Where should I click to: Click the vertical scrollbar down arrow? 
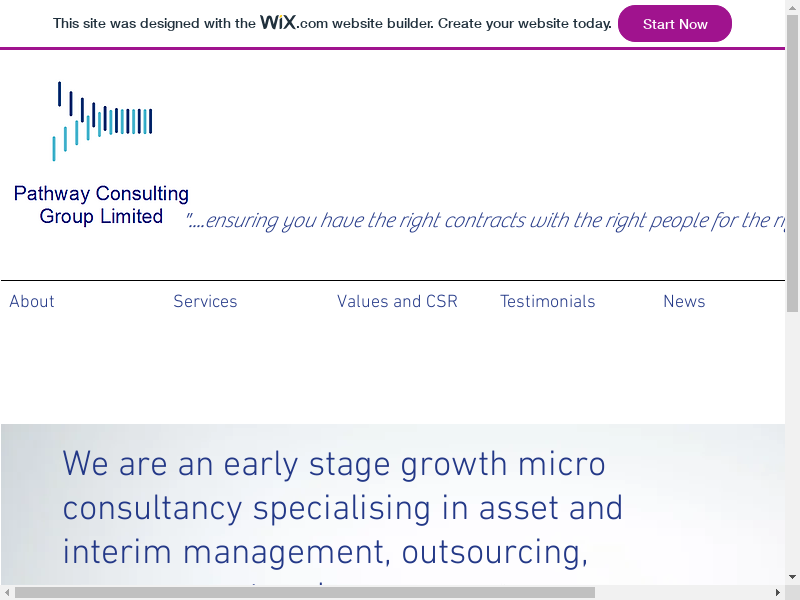pyautogui.click(x=792, y=577)
